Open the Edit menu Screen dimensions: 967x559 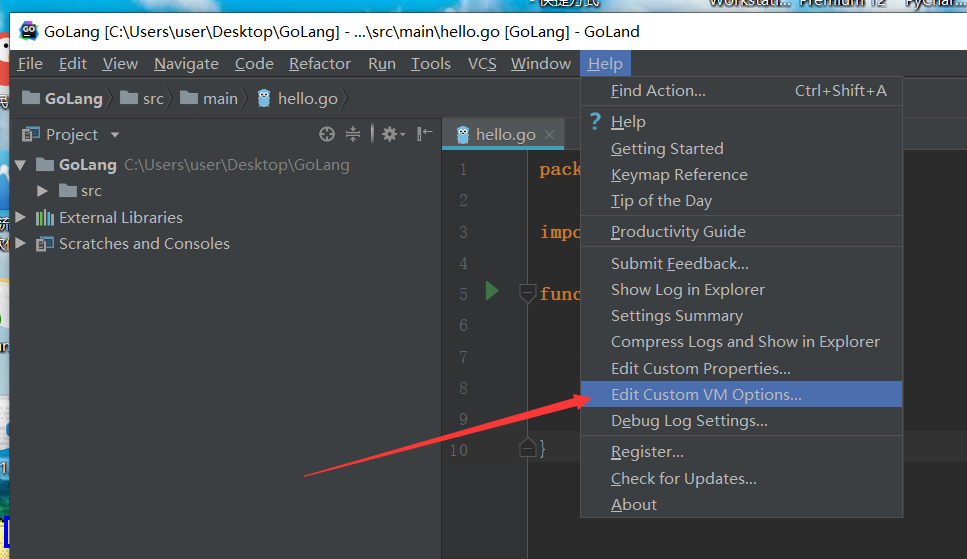click(x=73, y=64)
